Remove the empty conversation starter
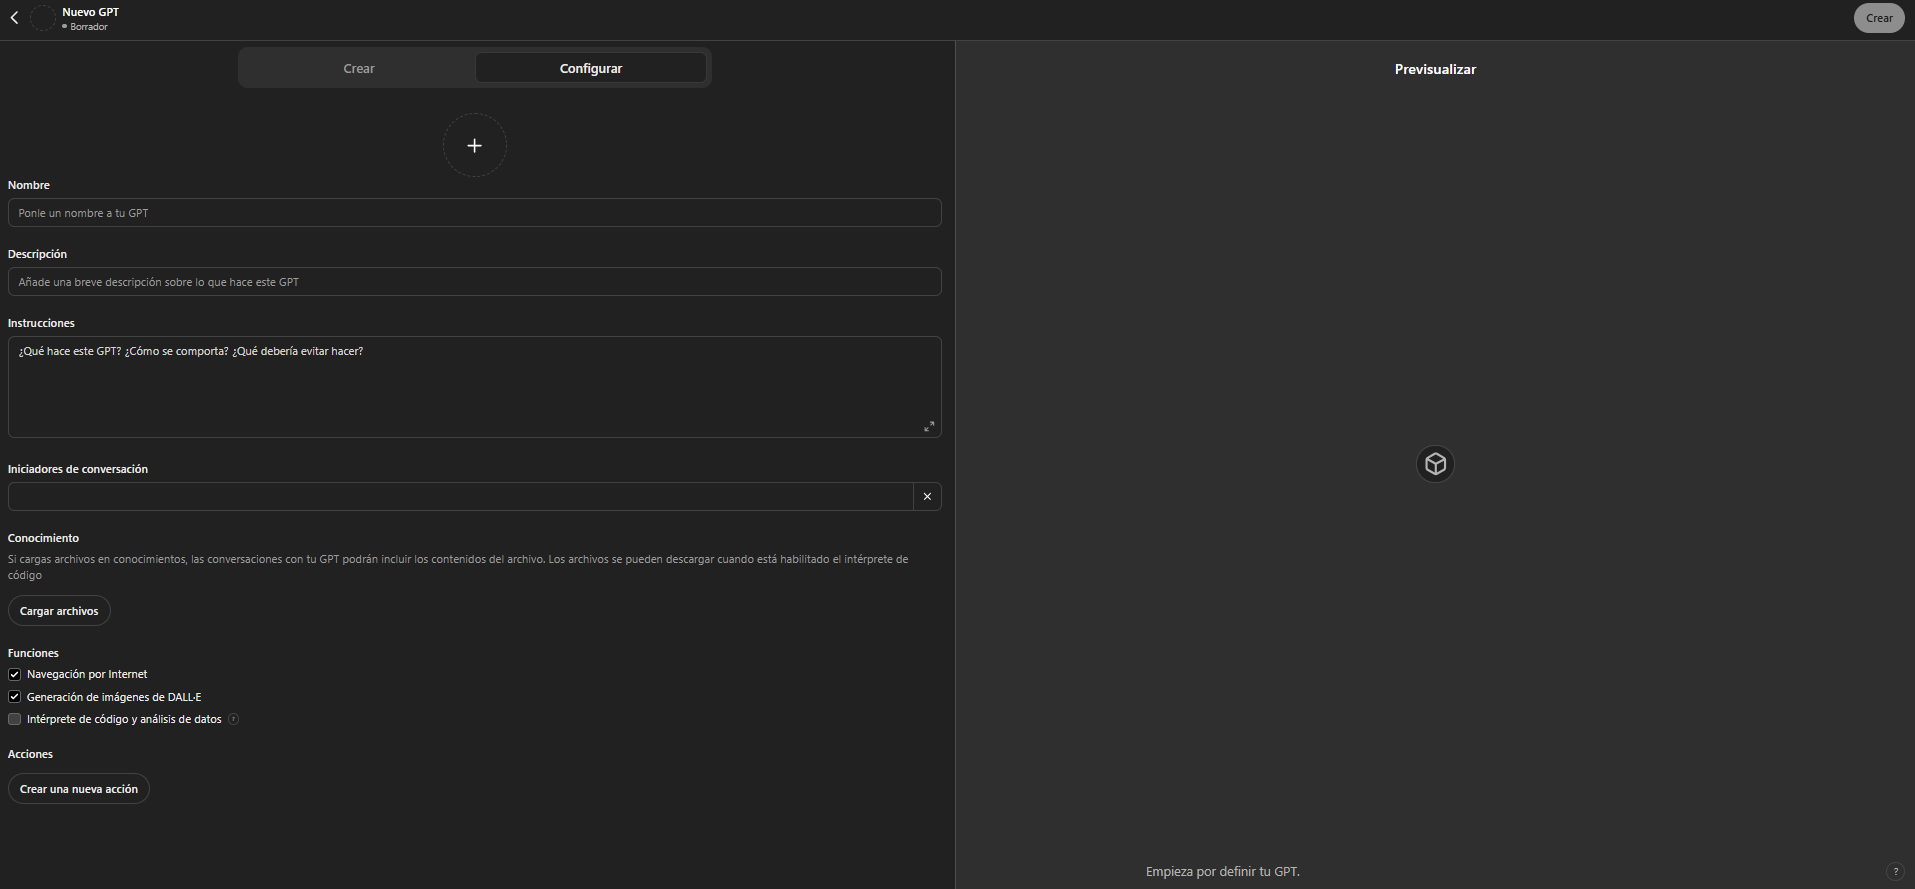 [x=927, y=497]
